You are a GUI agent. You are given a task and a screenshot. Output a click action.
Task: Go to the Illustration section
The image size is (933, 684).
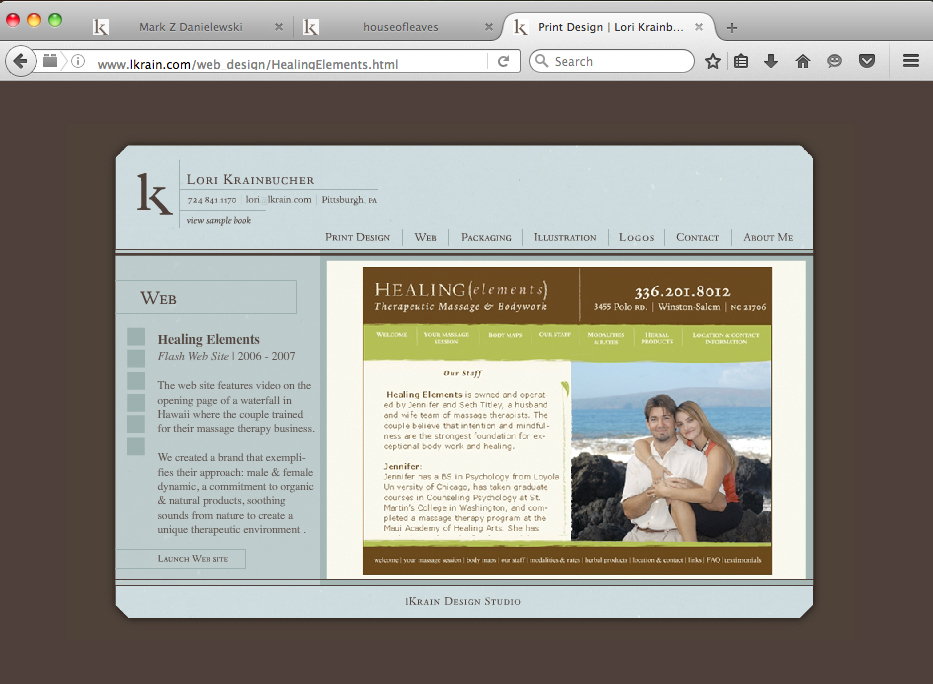point(565,237)
